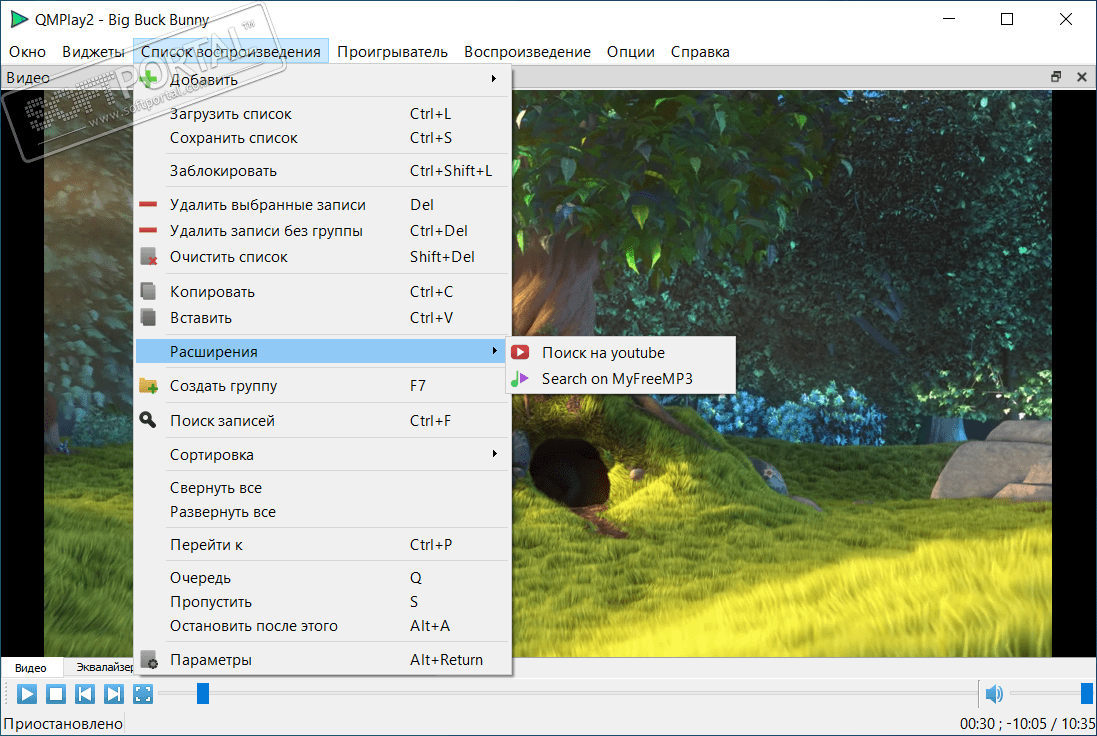
Task: Close the Видео dock panel
Action: (x=1082, y=77)
